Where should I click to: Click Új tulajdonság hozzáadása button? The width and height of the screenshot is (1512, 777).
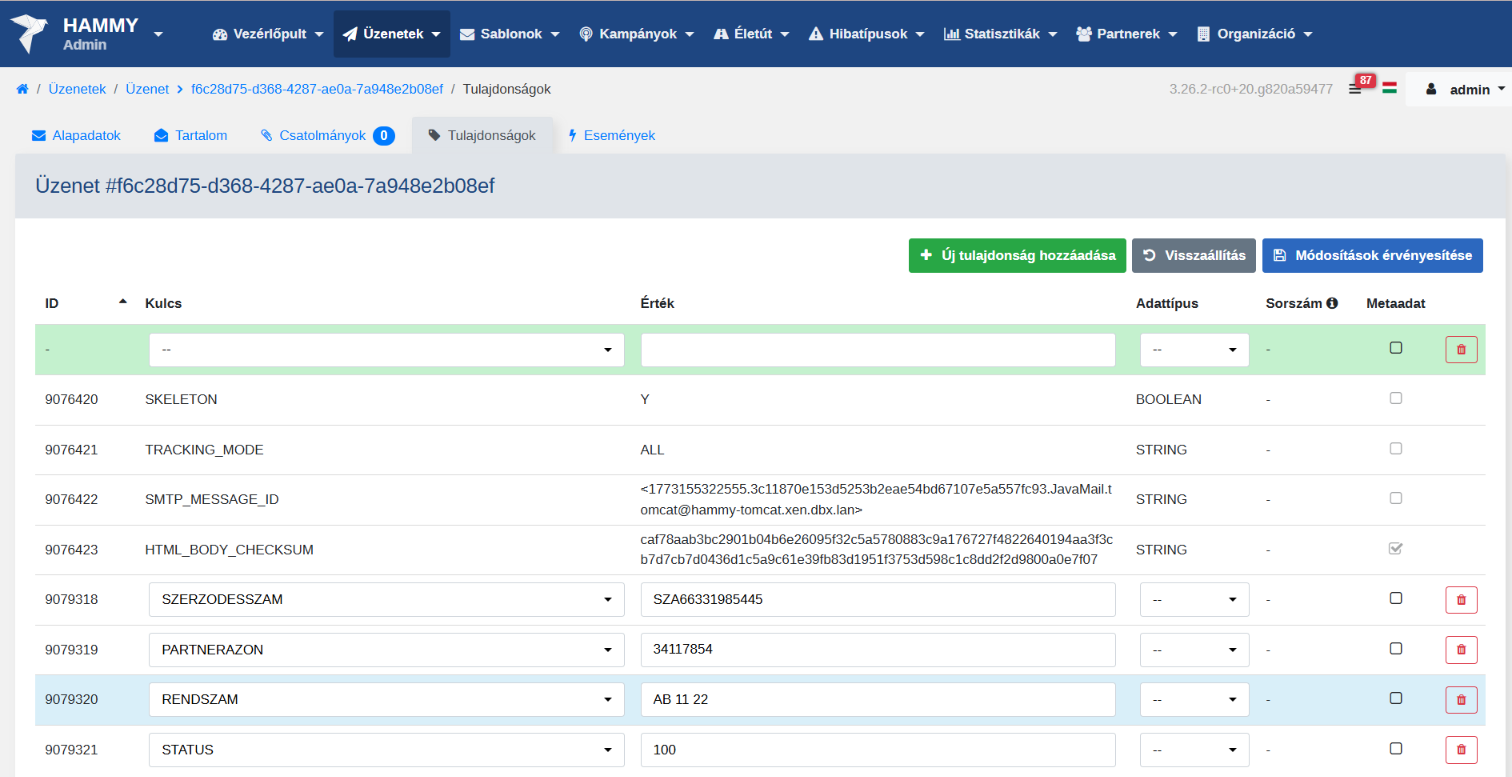1017,255
